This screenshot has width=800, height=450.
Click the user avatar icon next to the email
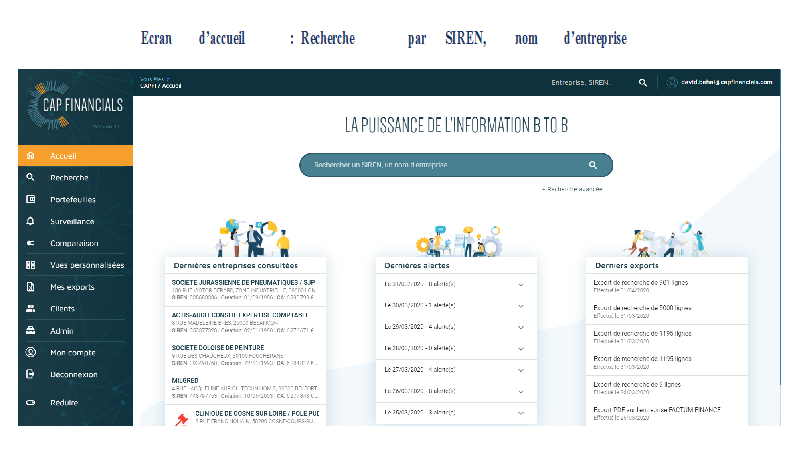673,82
